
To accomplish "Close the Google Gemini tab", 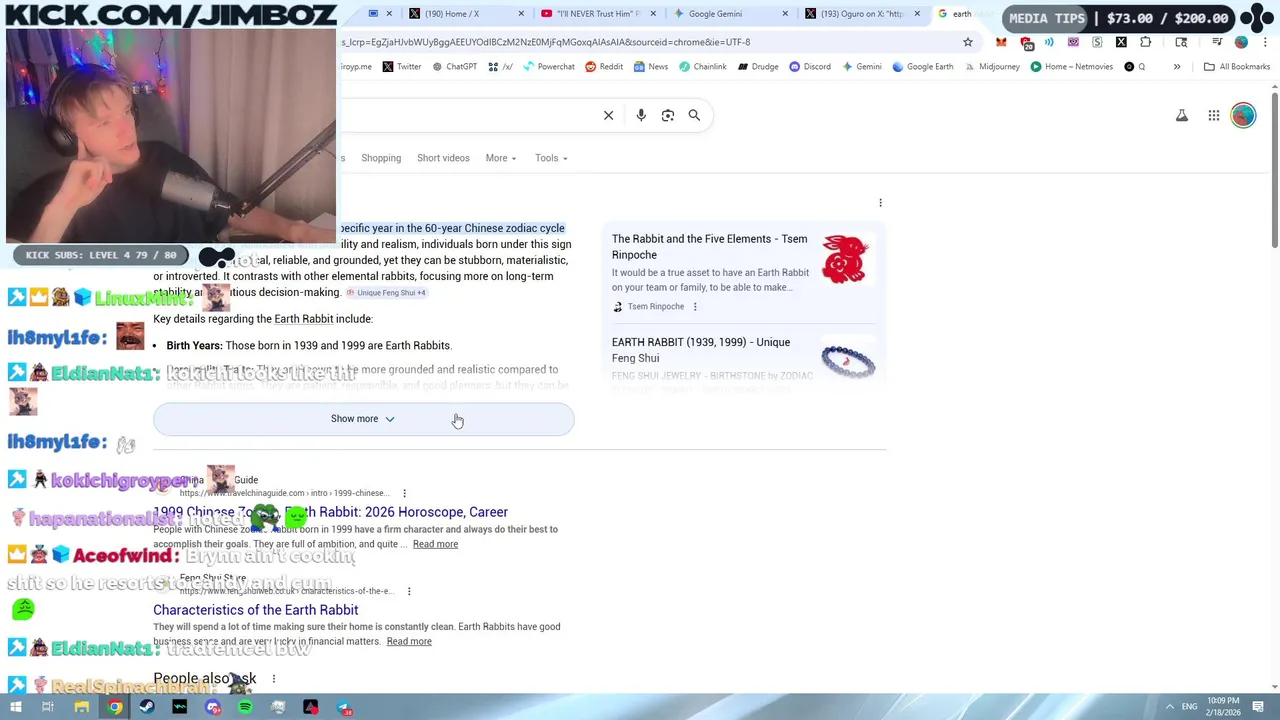I will click(785, 14).
